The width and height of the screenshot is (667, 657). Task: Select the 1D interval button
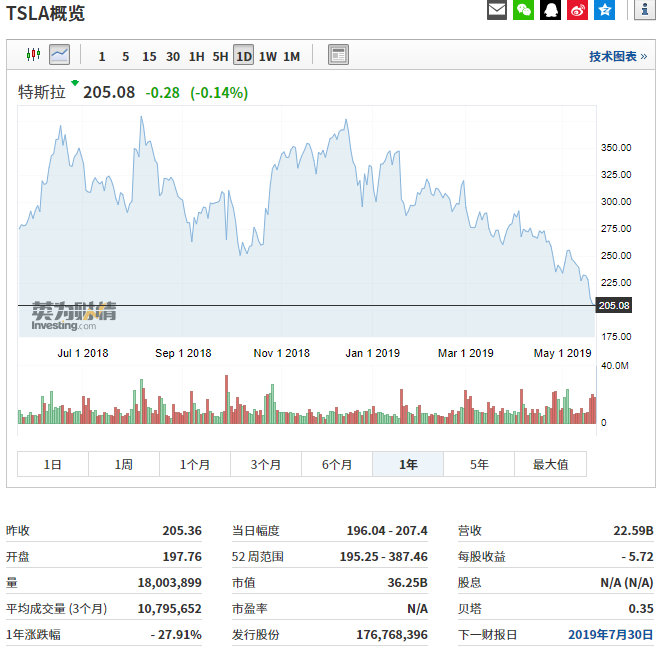tap(244, 55)
